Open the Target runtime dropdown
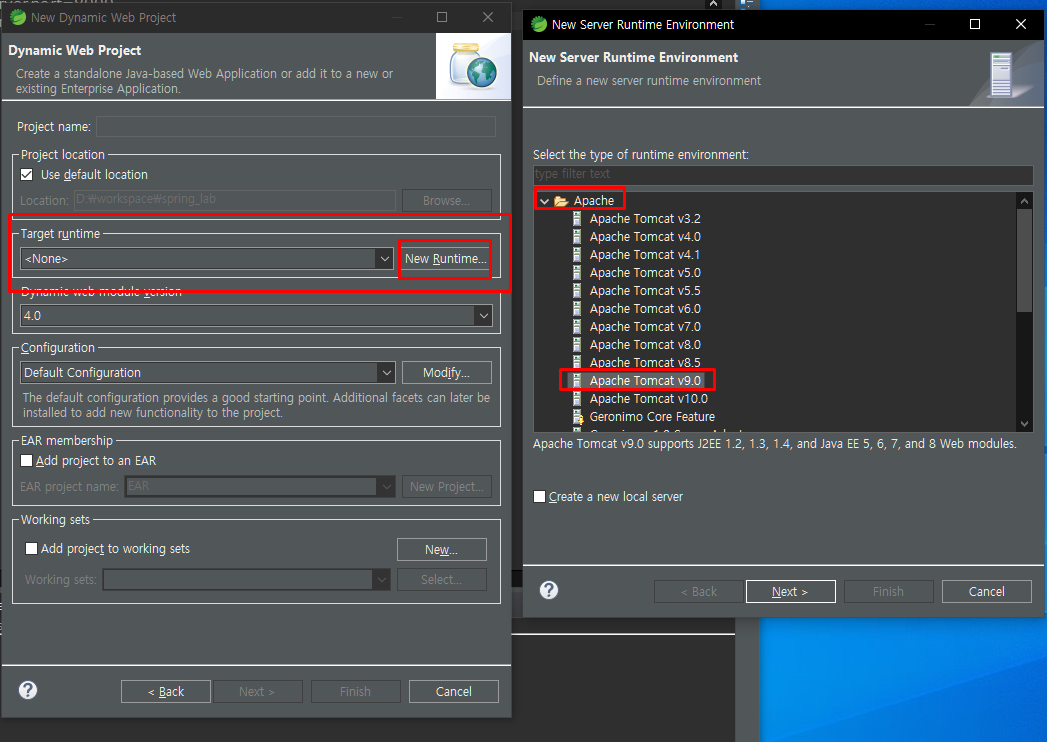 [384, 258]
